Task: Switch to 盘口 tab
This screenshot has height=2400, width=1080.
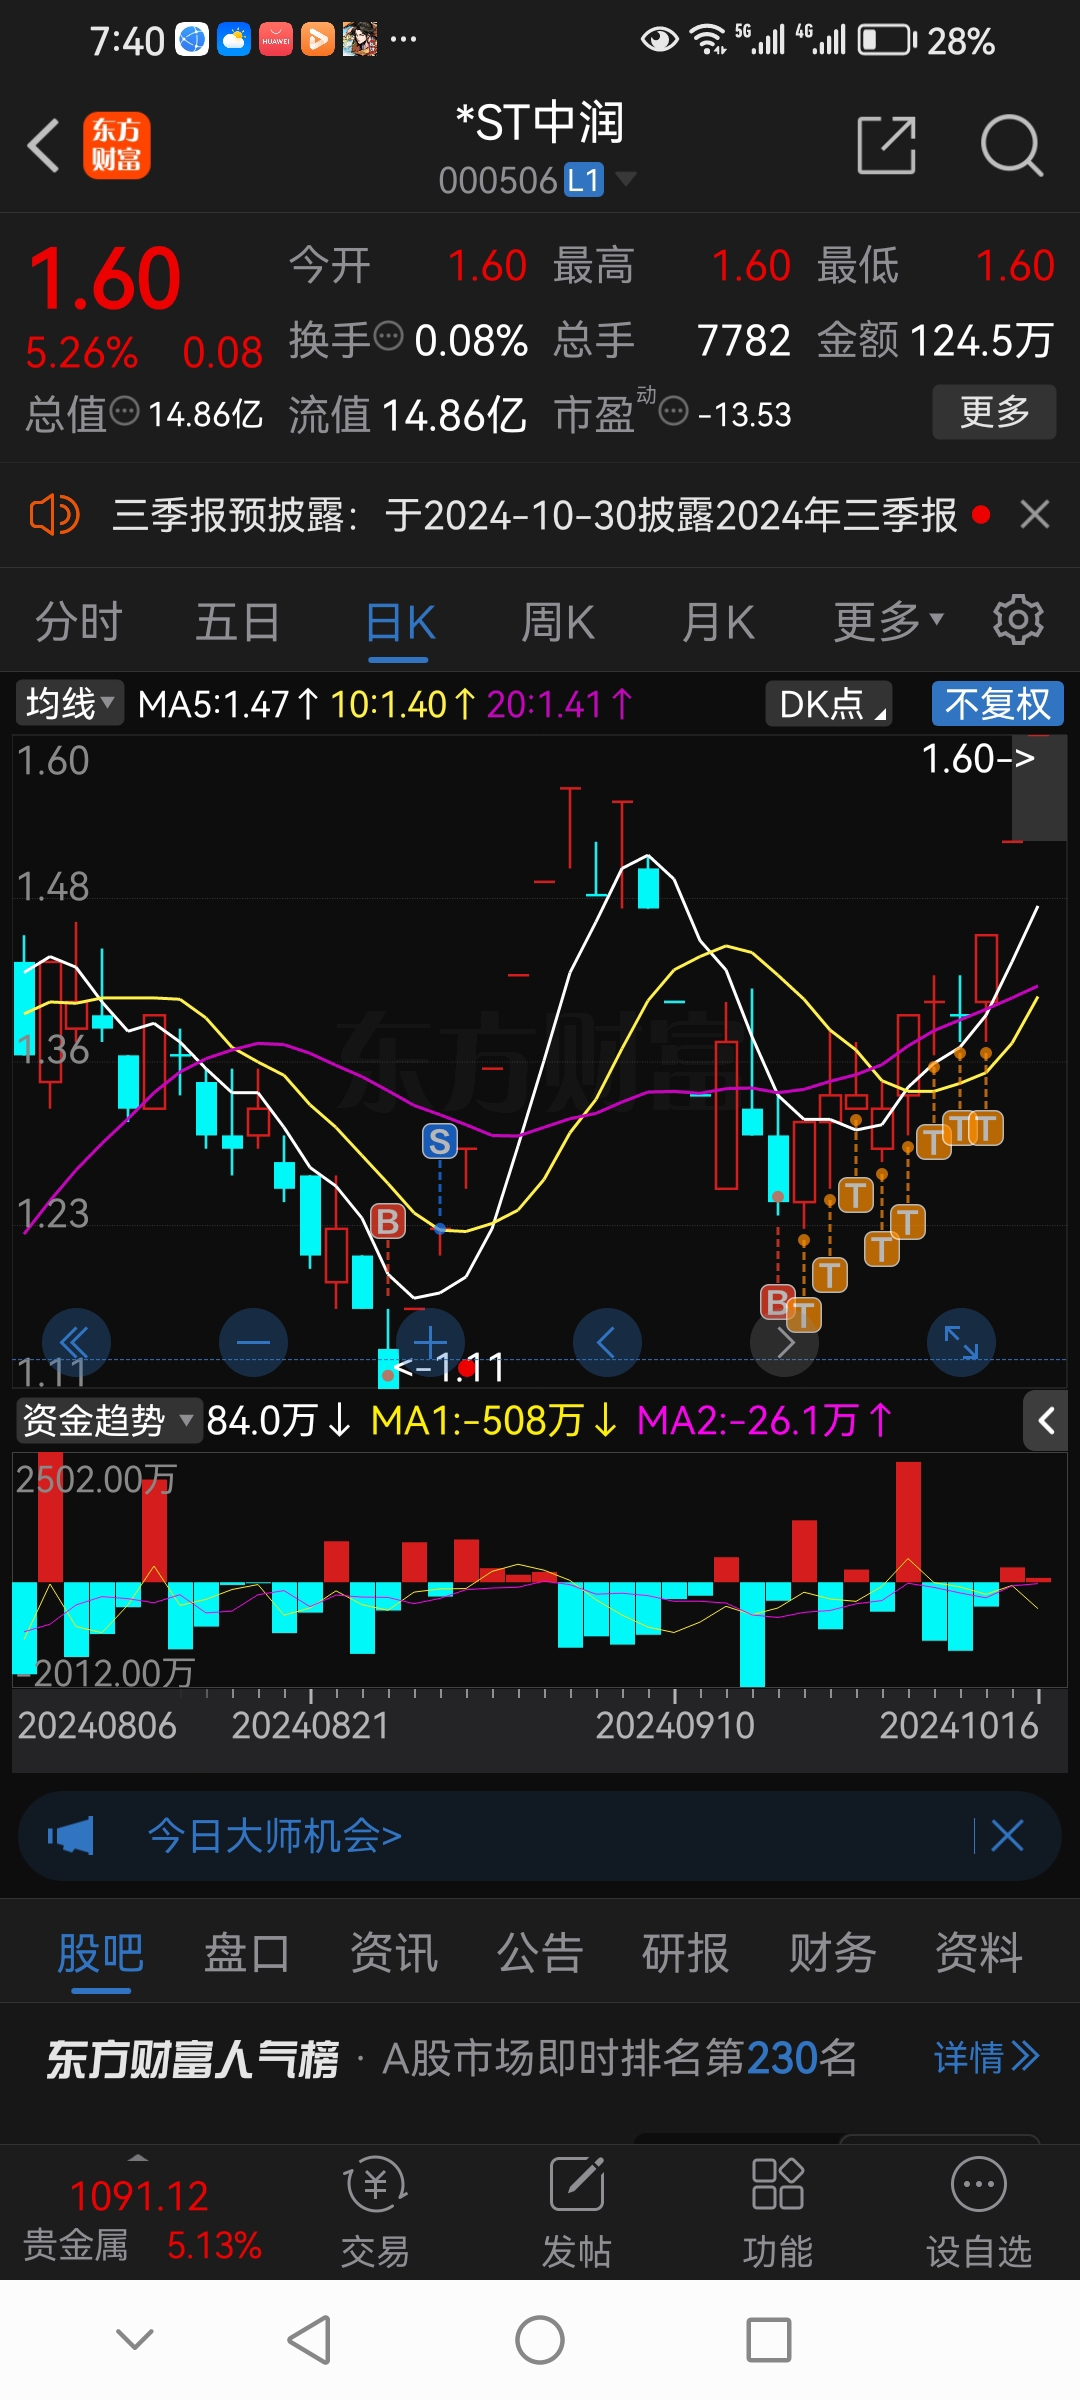Action: pyautogui.click(x=247, y=1953)
